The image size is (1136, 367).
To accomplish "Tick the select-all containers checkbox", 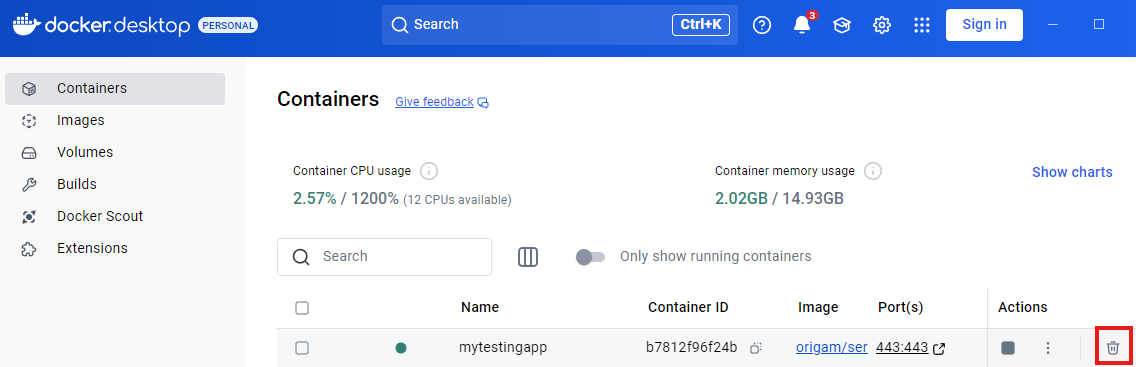I will tap(302, 308).
